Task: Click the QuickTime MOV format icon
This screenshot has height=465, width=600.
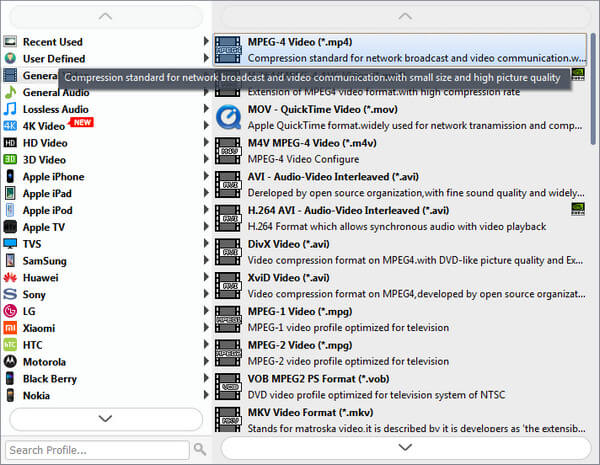Action: click(228, 117)
